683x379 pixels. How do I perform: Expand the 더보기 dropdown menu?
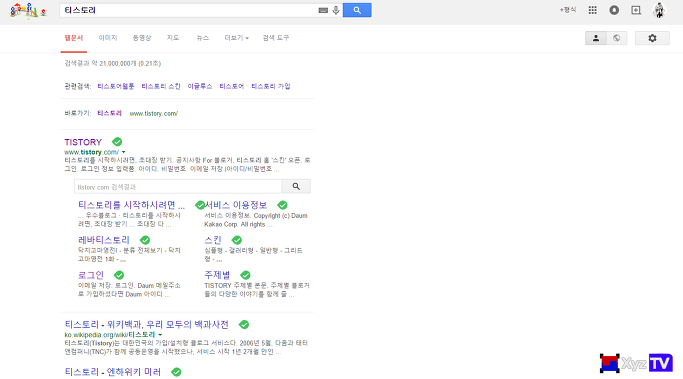(x=237, y=38)
